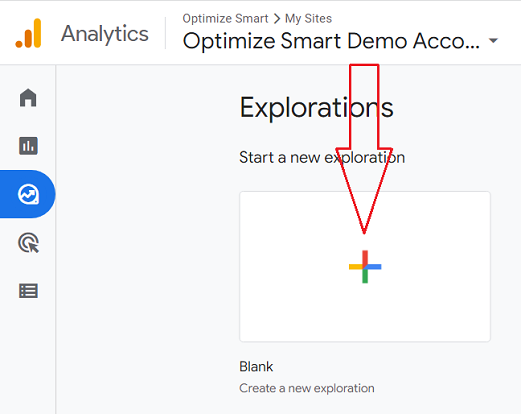521x414 pixels.
Task: Open the Blank exploration card
Action: (x=365, y=267)
